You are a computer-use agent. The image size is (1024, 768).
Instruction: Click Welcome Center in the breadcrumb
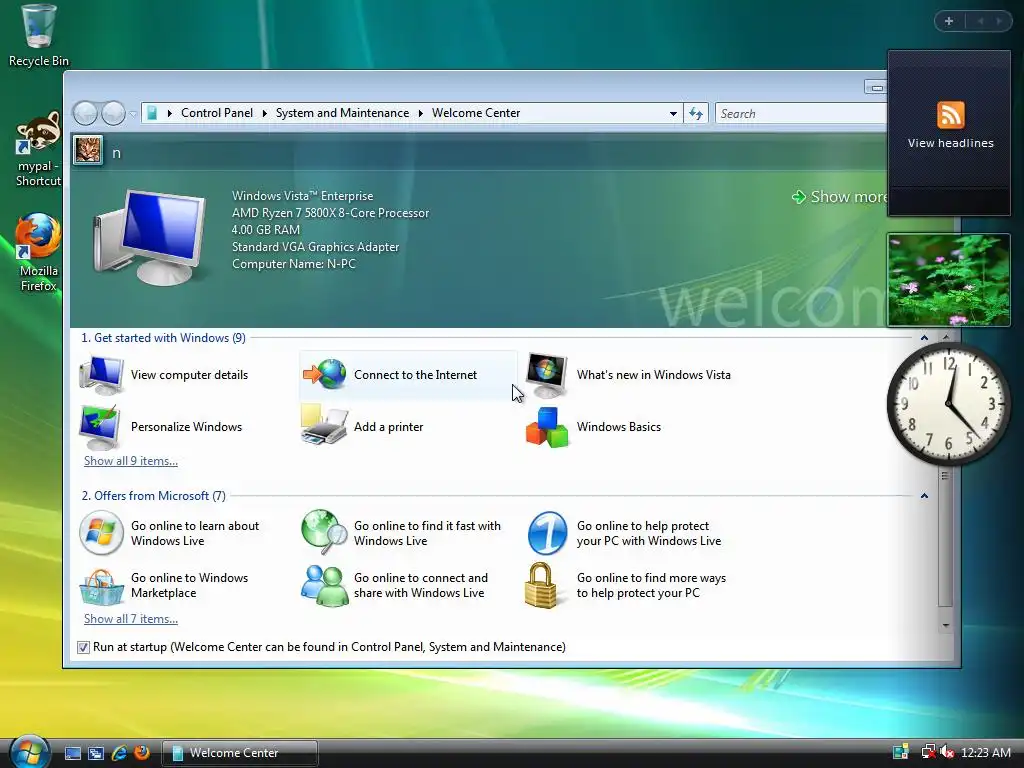476,113
